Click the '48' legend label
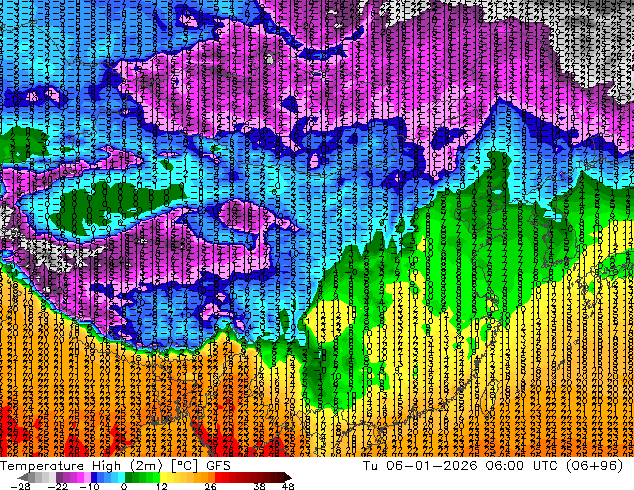 coord(288,486)
